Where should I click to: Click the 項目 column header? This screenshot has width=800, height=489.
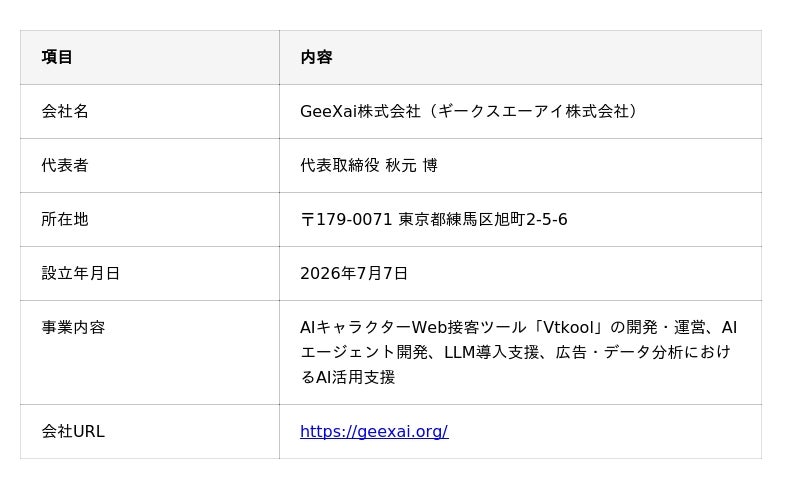pos(149,57)
